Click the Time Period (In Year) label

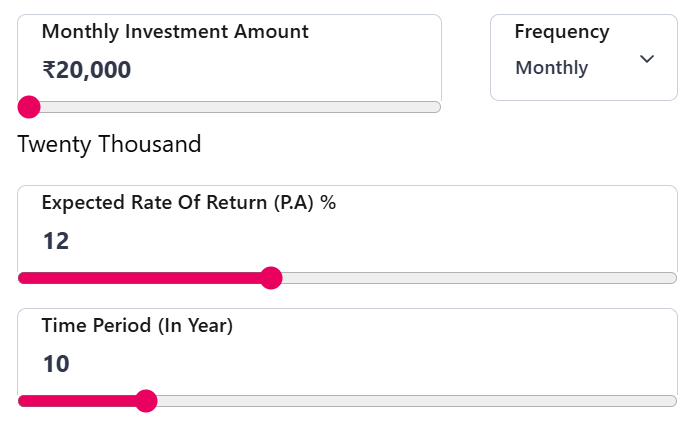point(137,325)
